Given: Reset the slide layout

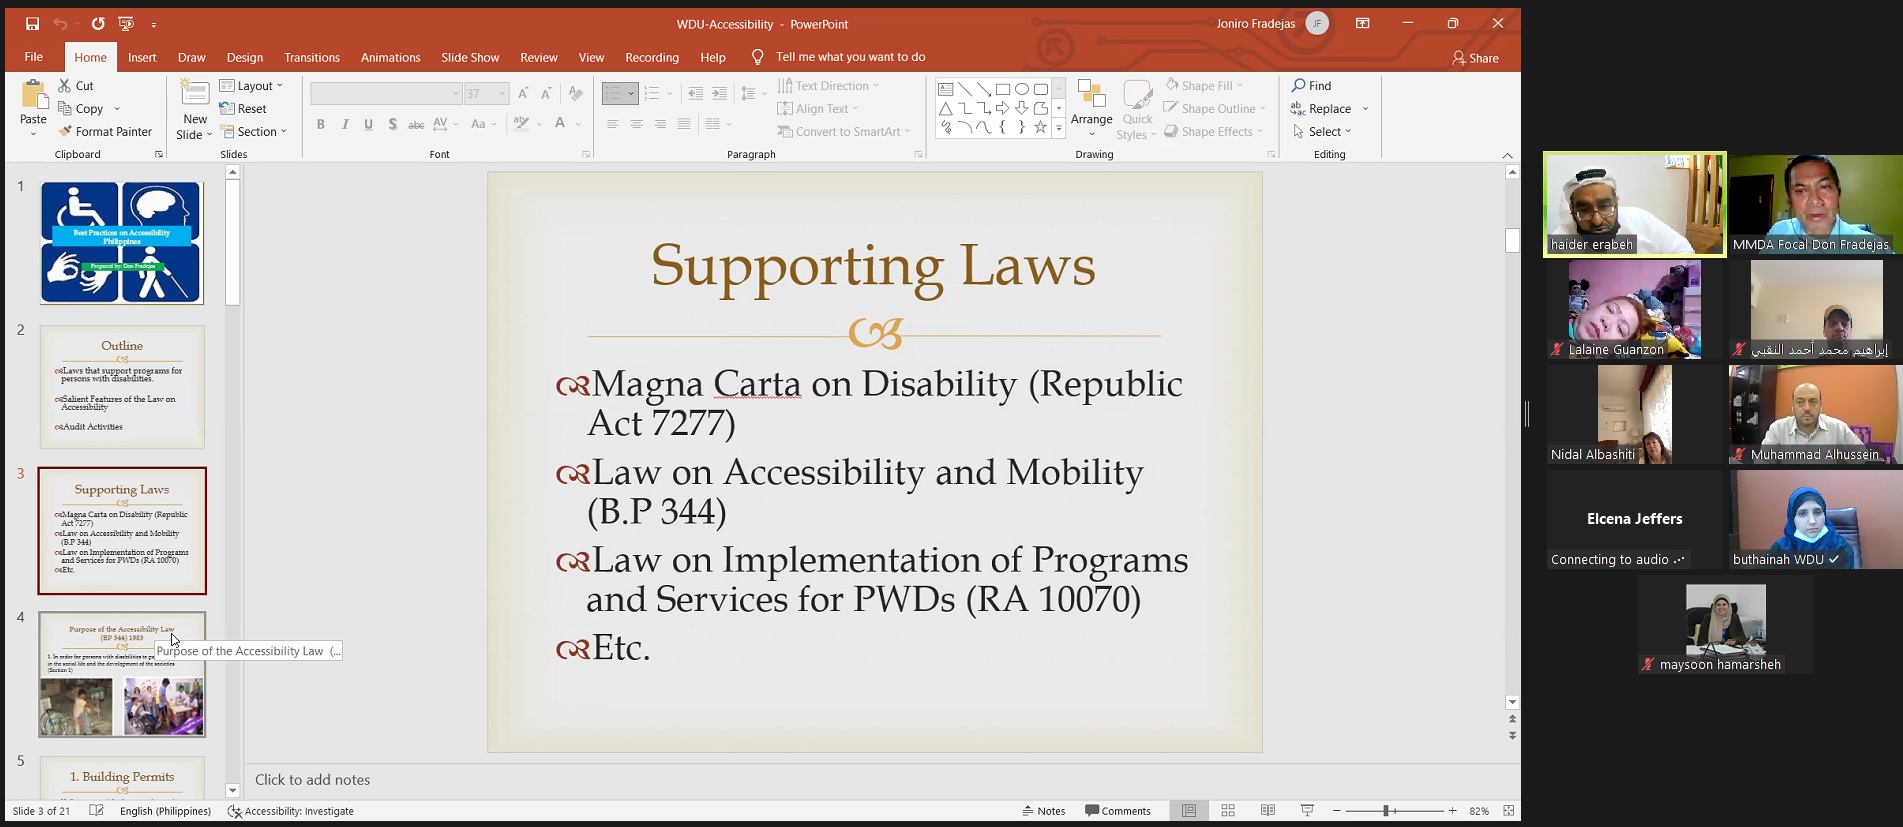Looking at the screenshot, I should tap(243, 109).
